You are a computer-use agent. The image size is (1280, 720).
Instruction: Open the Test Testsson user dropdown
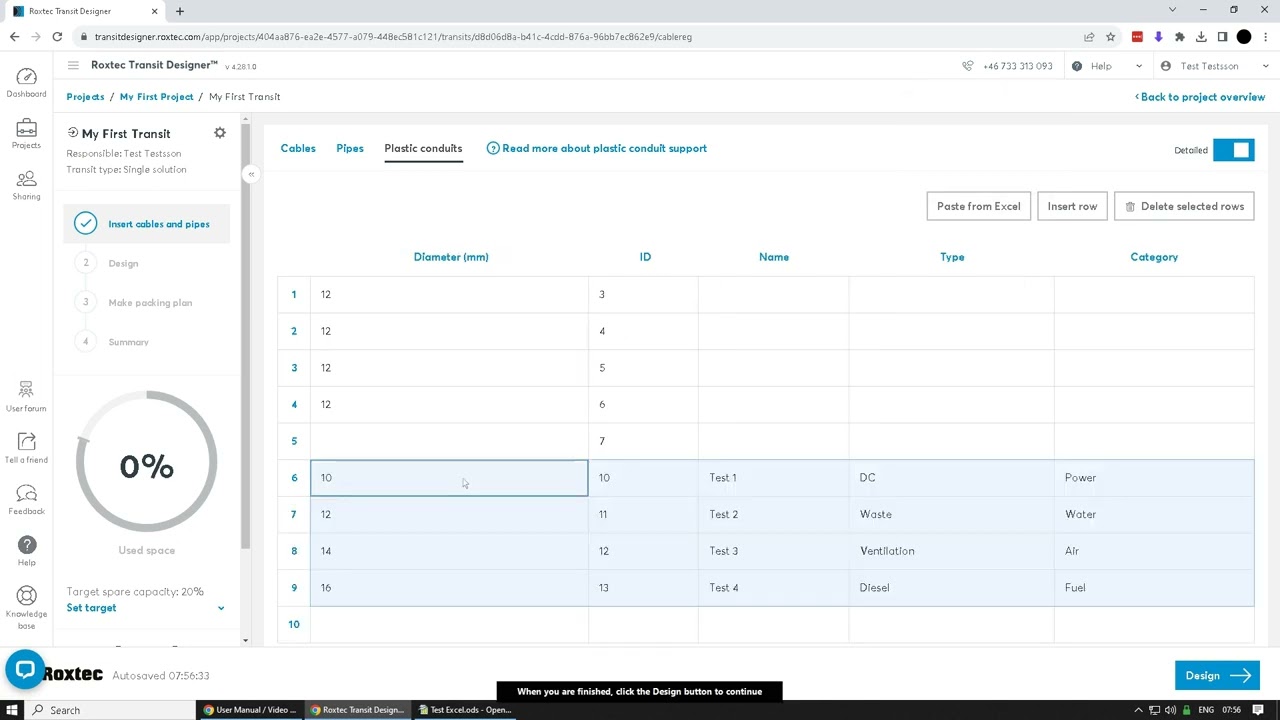pos(1214,66)
